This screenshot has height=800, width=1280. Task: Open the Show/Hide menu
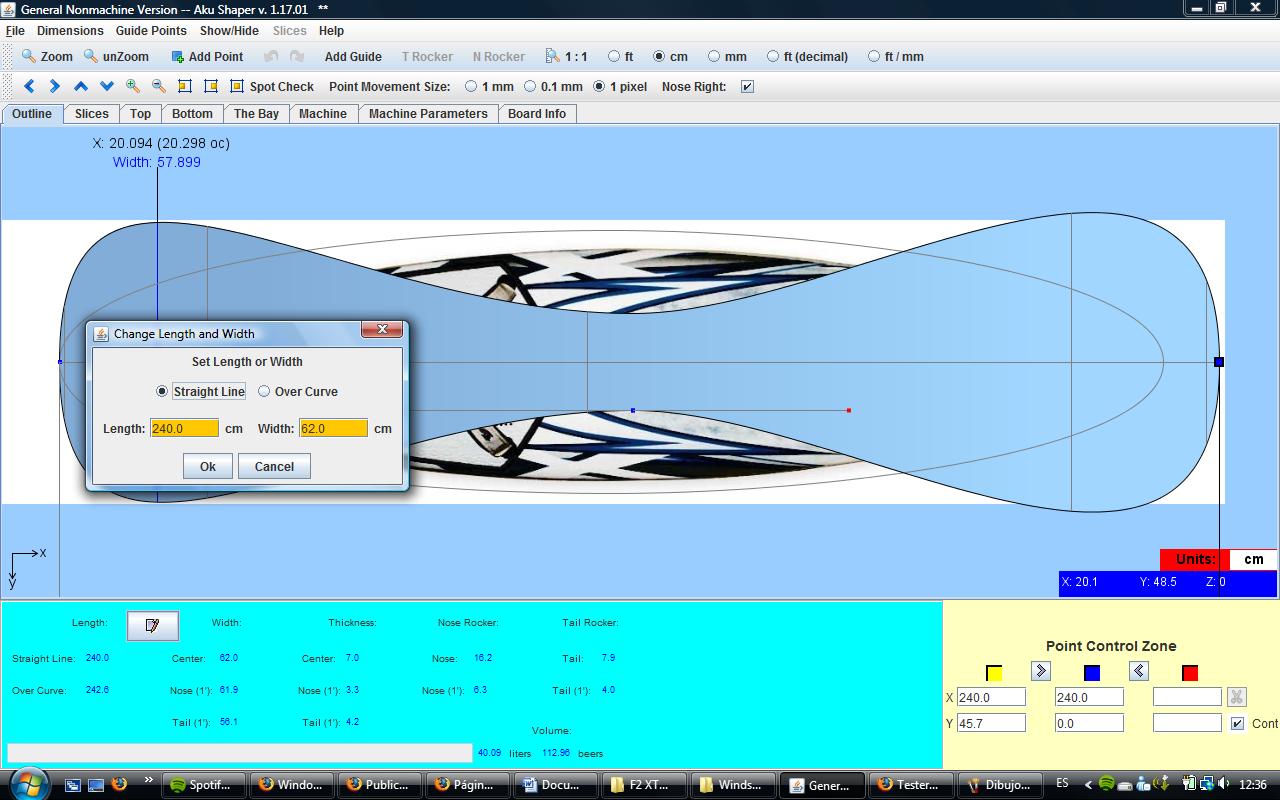(x=229, y=31)
